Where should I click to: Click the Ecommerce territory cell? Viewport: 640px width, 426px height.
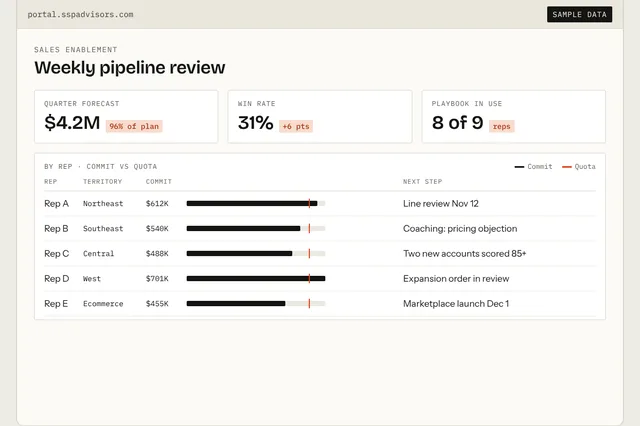pyautogui.click(x=103, y=304)
